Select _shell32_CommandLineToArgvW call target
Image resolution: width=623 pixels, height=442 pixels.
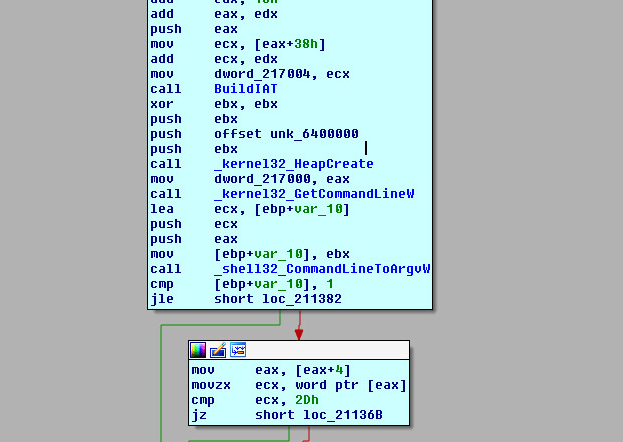pos(321,269)
